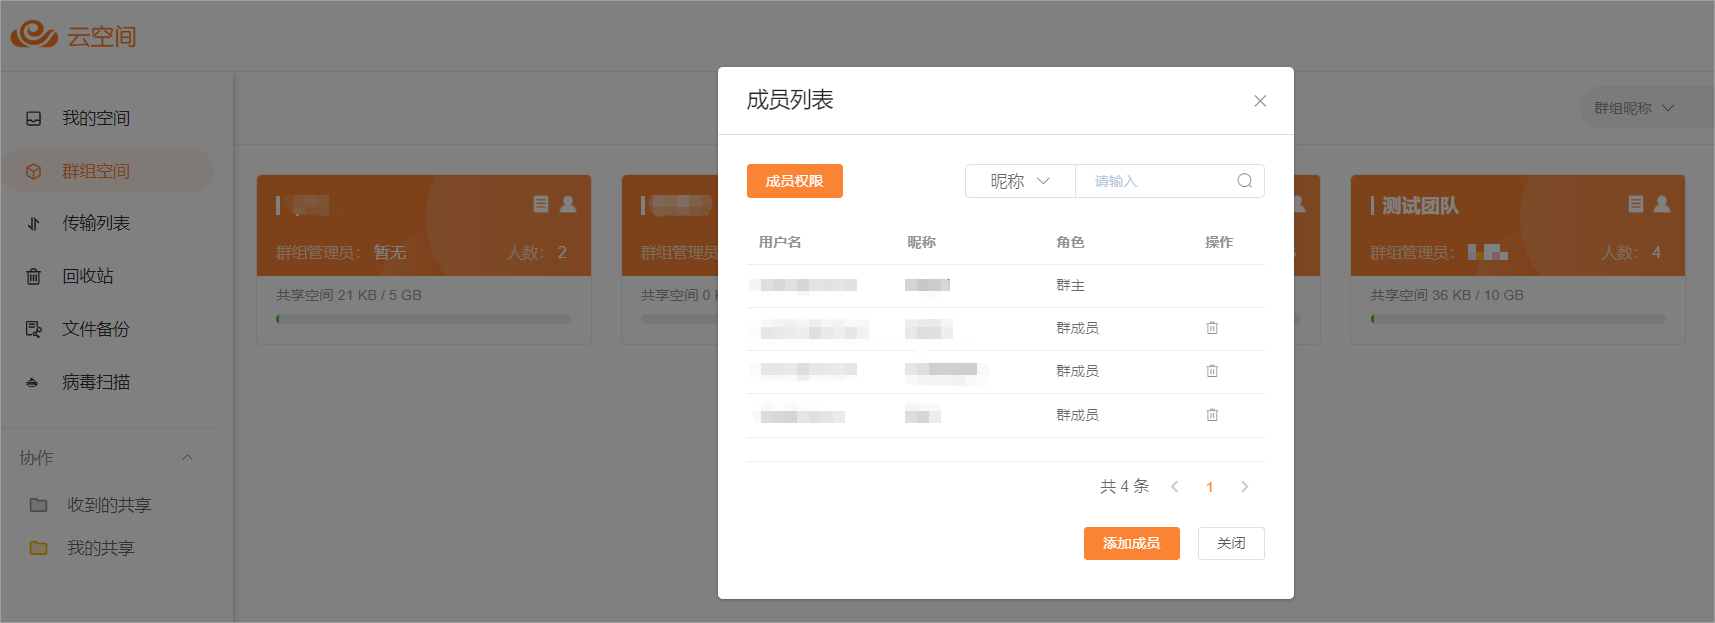
Task: Click member icon on 测试团队 card
Action: (x=1662, y=204)
